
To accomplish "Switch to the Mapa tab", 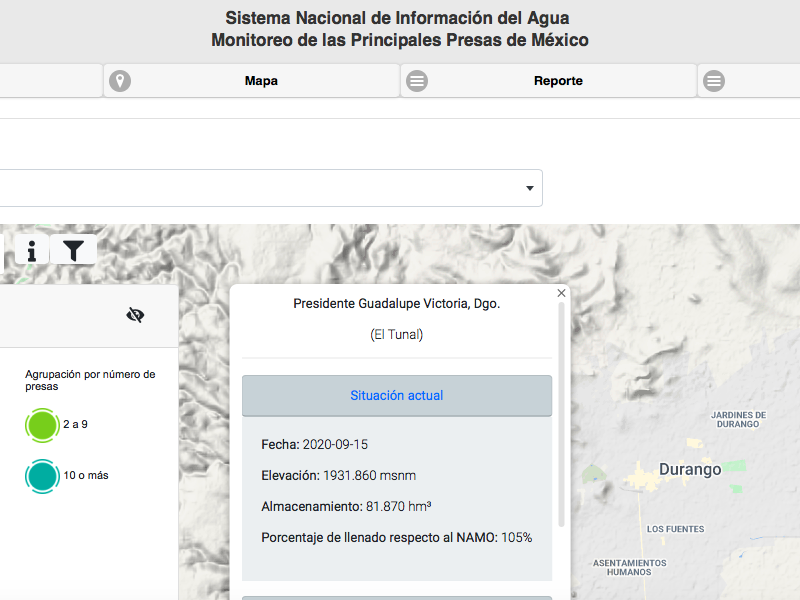I will [x=261, y=81].
